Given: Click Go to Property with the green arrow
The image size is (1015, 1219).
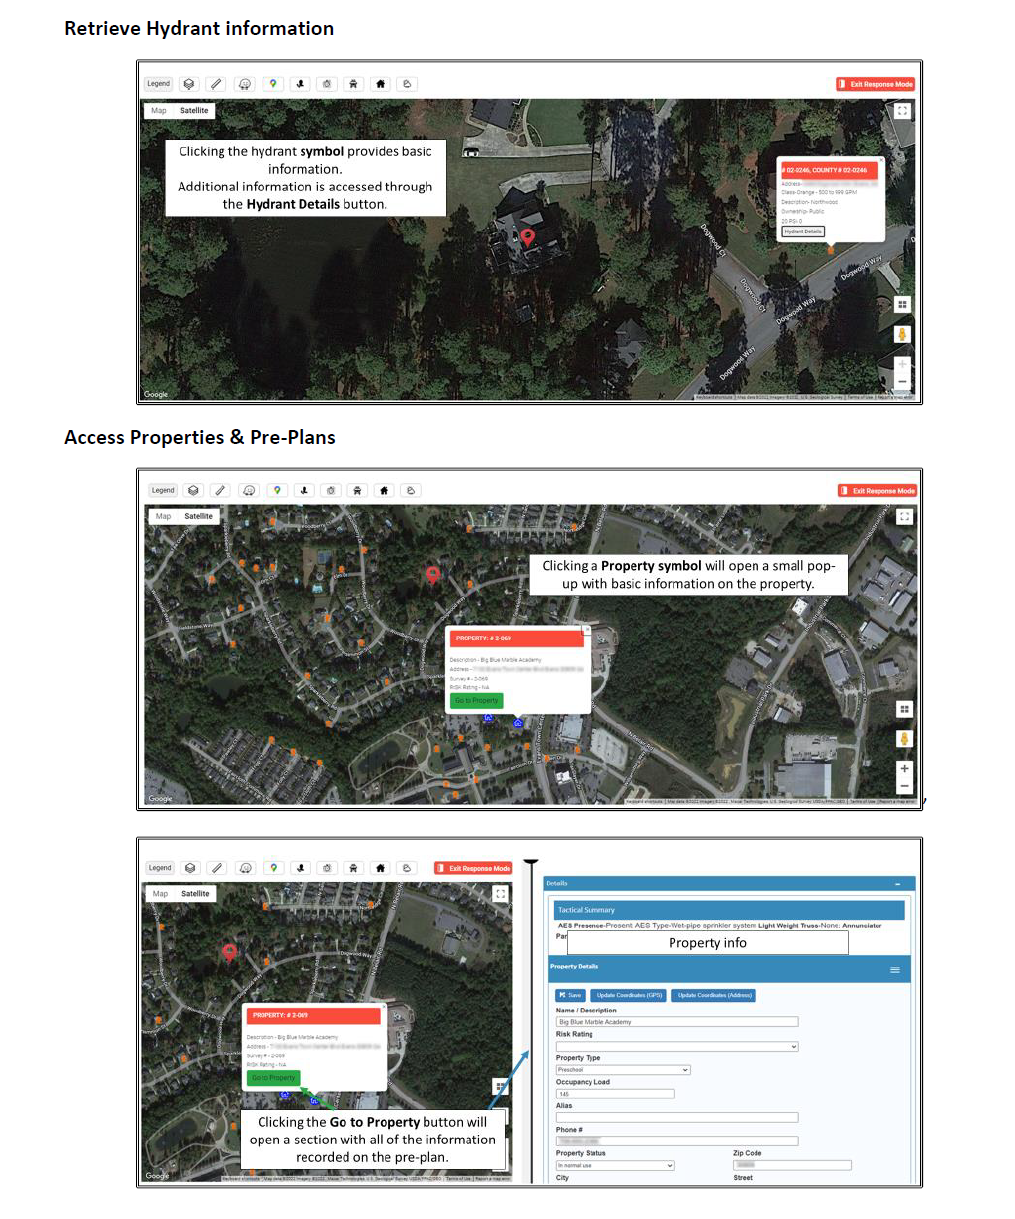Looking at the screenshot, I should coord(273,1078).
